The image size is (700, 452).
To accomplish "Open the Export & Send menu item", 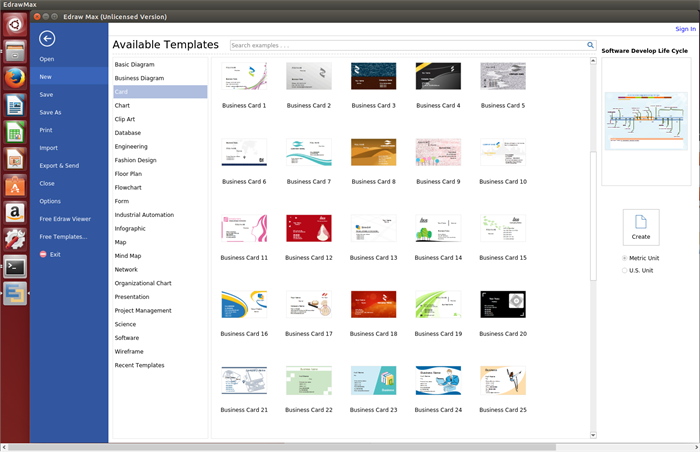I will [x=58, y=165].
